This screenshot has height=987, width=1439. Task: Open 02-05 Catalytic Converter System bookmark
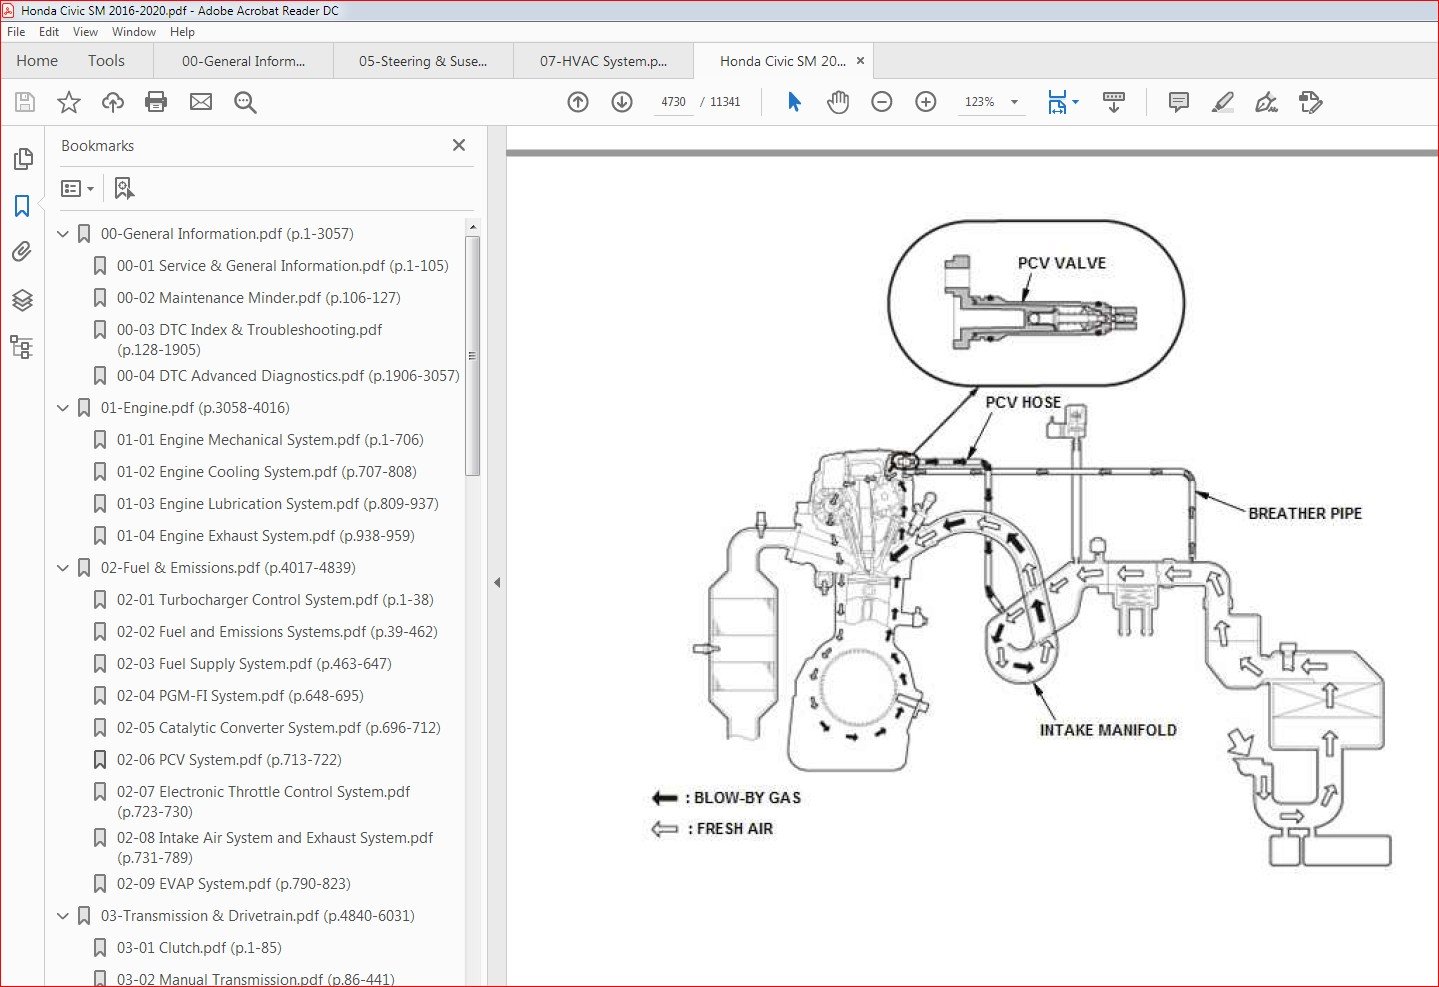[x=279, y=728]
